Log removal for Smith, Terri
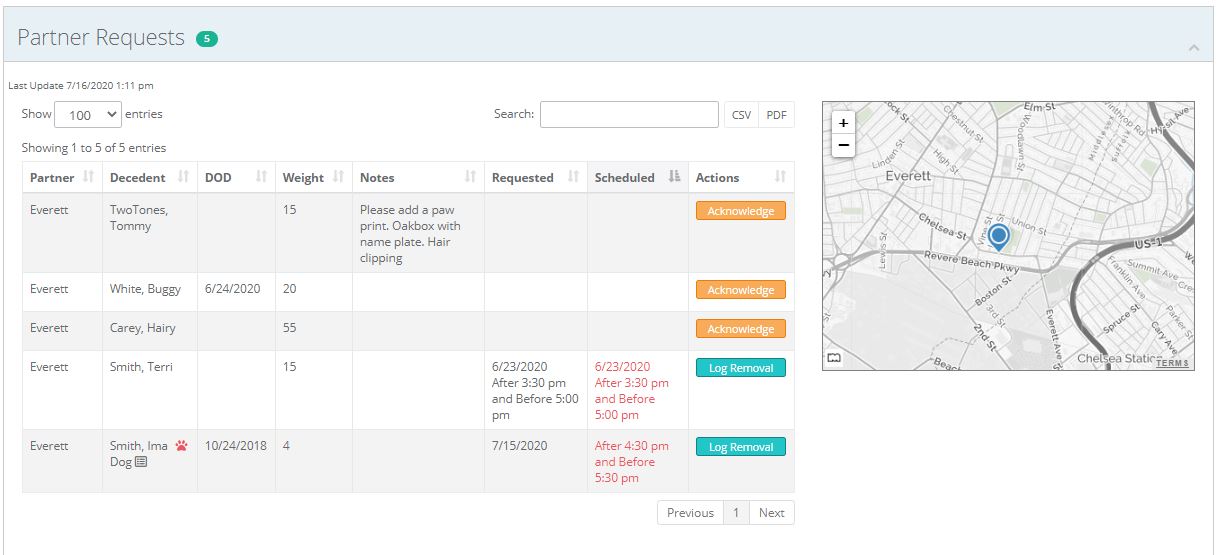Screen dimensions: 1220x555 (x=740, y=368)
